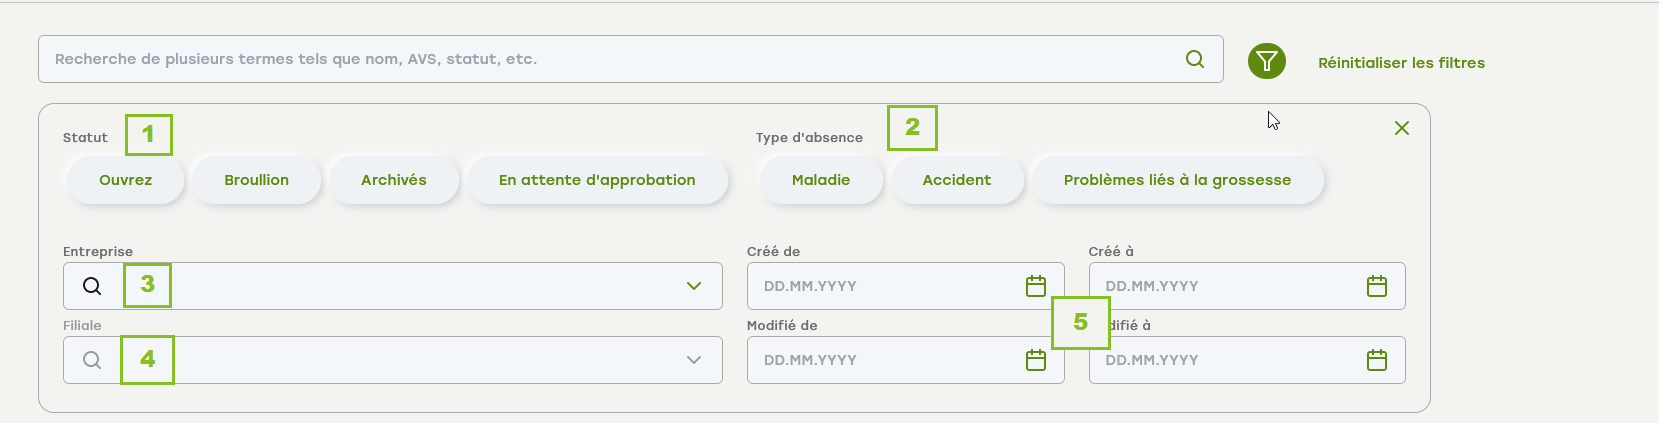Choose Problèmes liés à la grossesse filter
This screenshot has width=1659, height=423.
click(x=1177, y=180)
